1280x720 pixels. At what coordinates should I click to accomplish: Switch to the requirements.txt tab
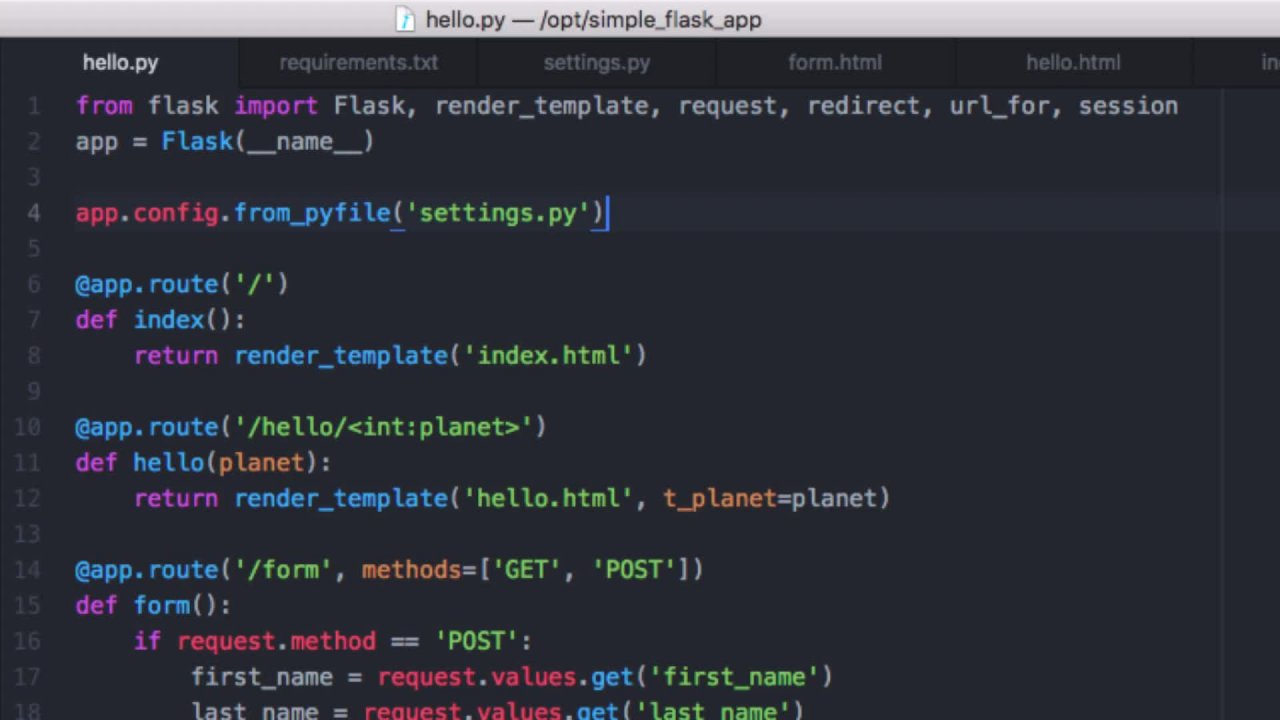358,62
